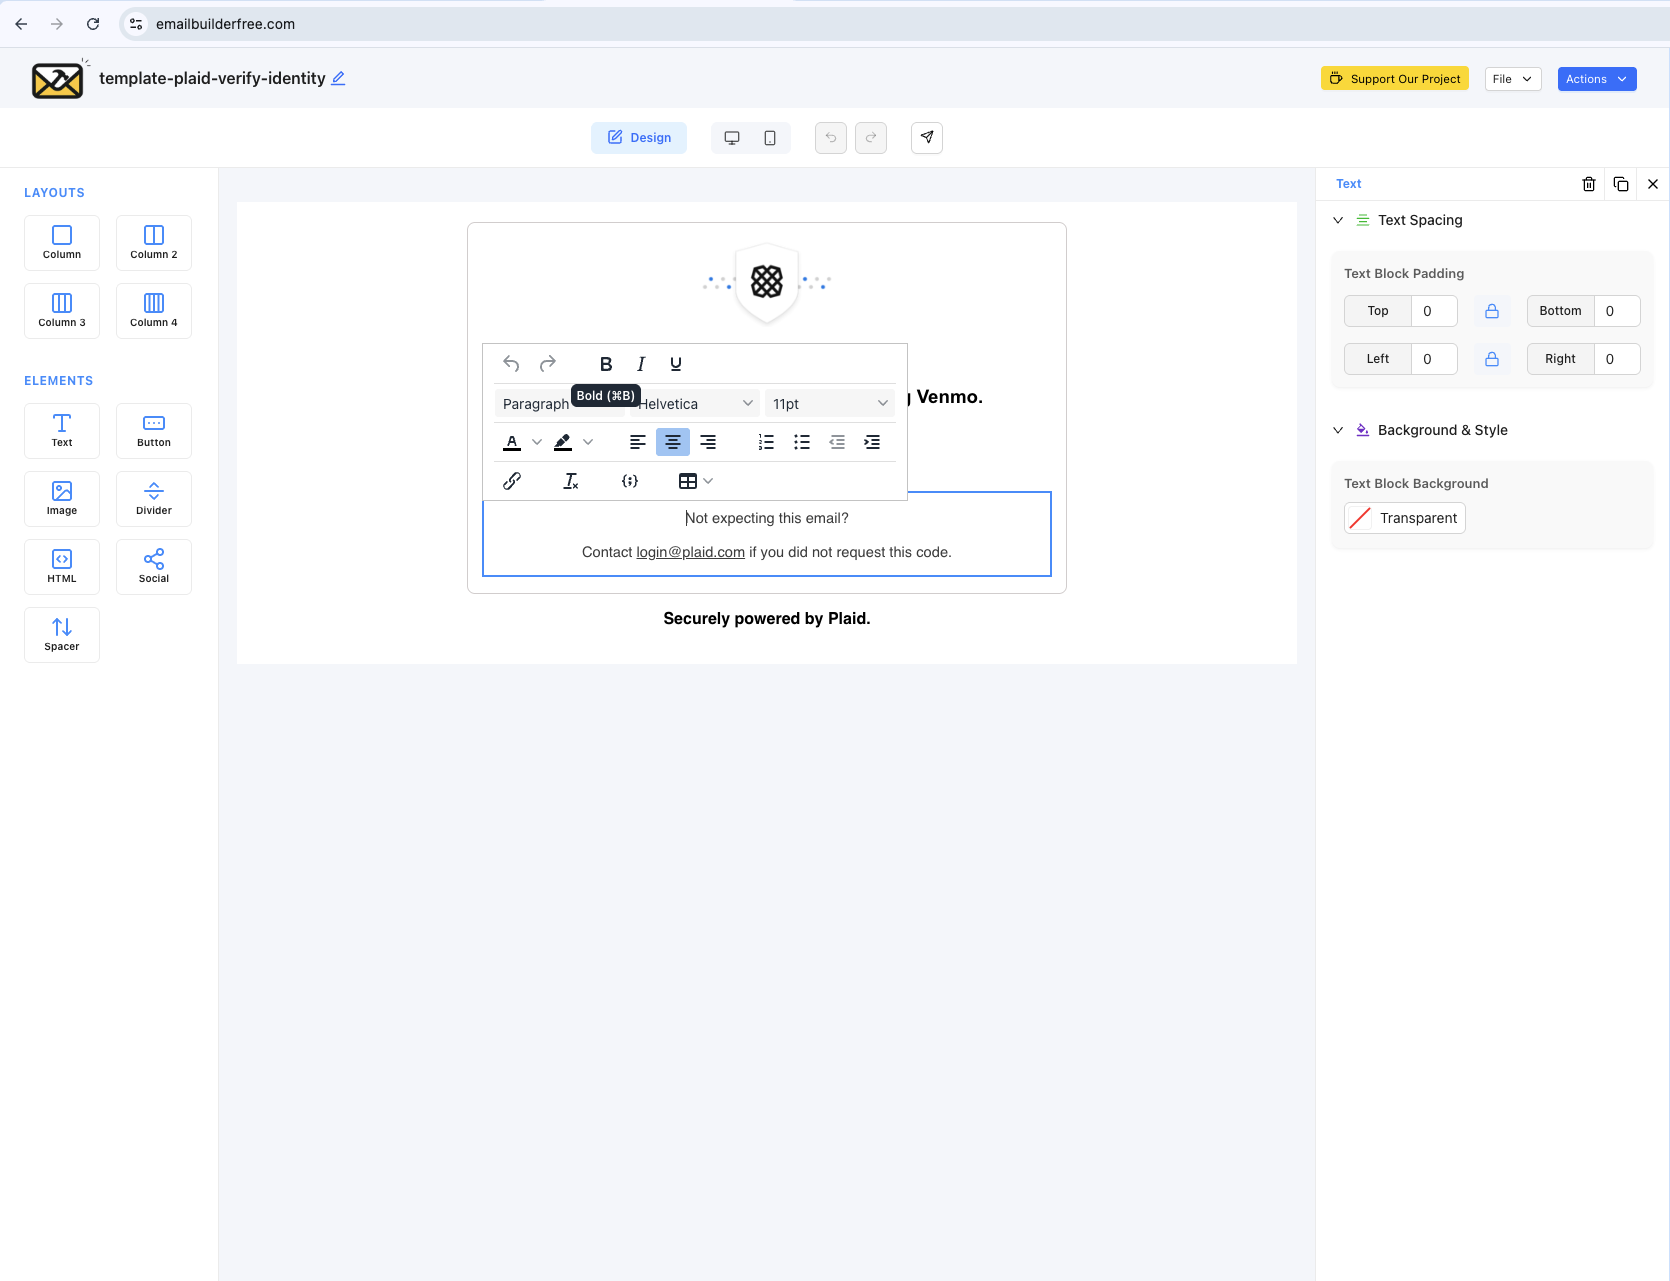Add an Image element
The width and height of the screenshot is (1670, 1281).
click(x=61, y=498)
